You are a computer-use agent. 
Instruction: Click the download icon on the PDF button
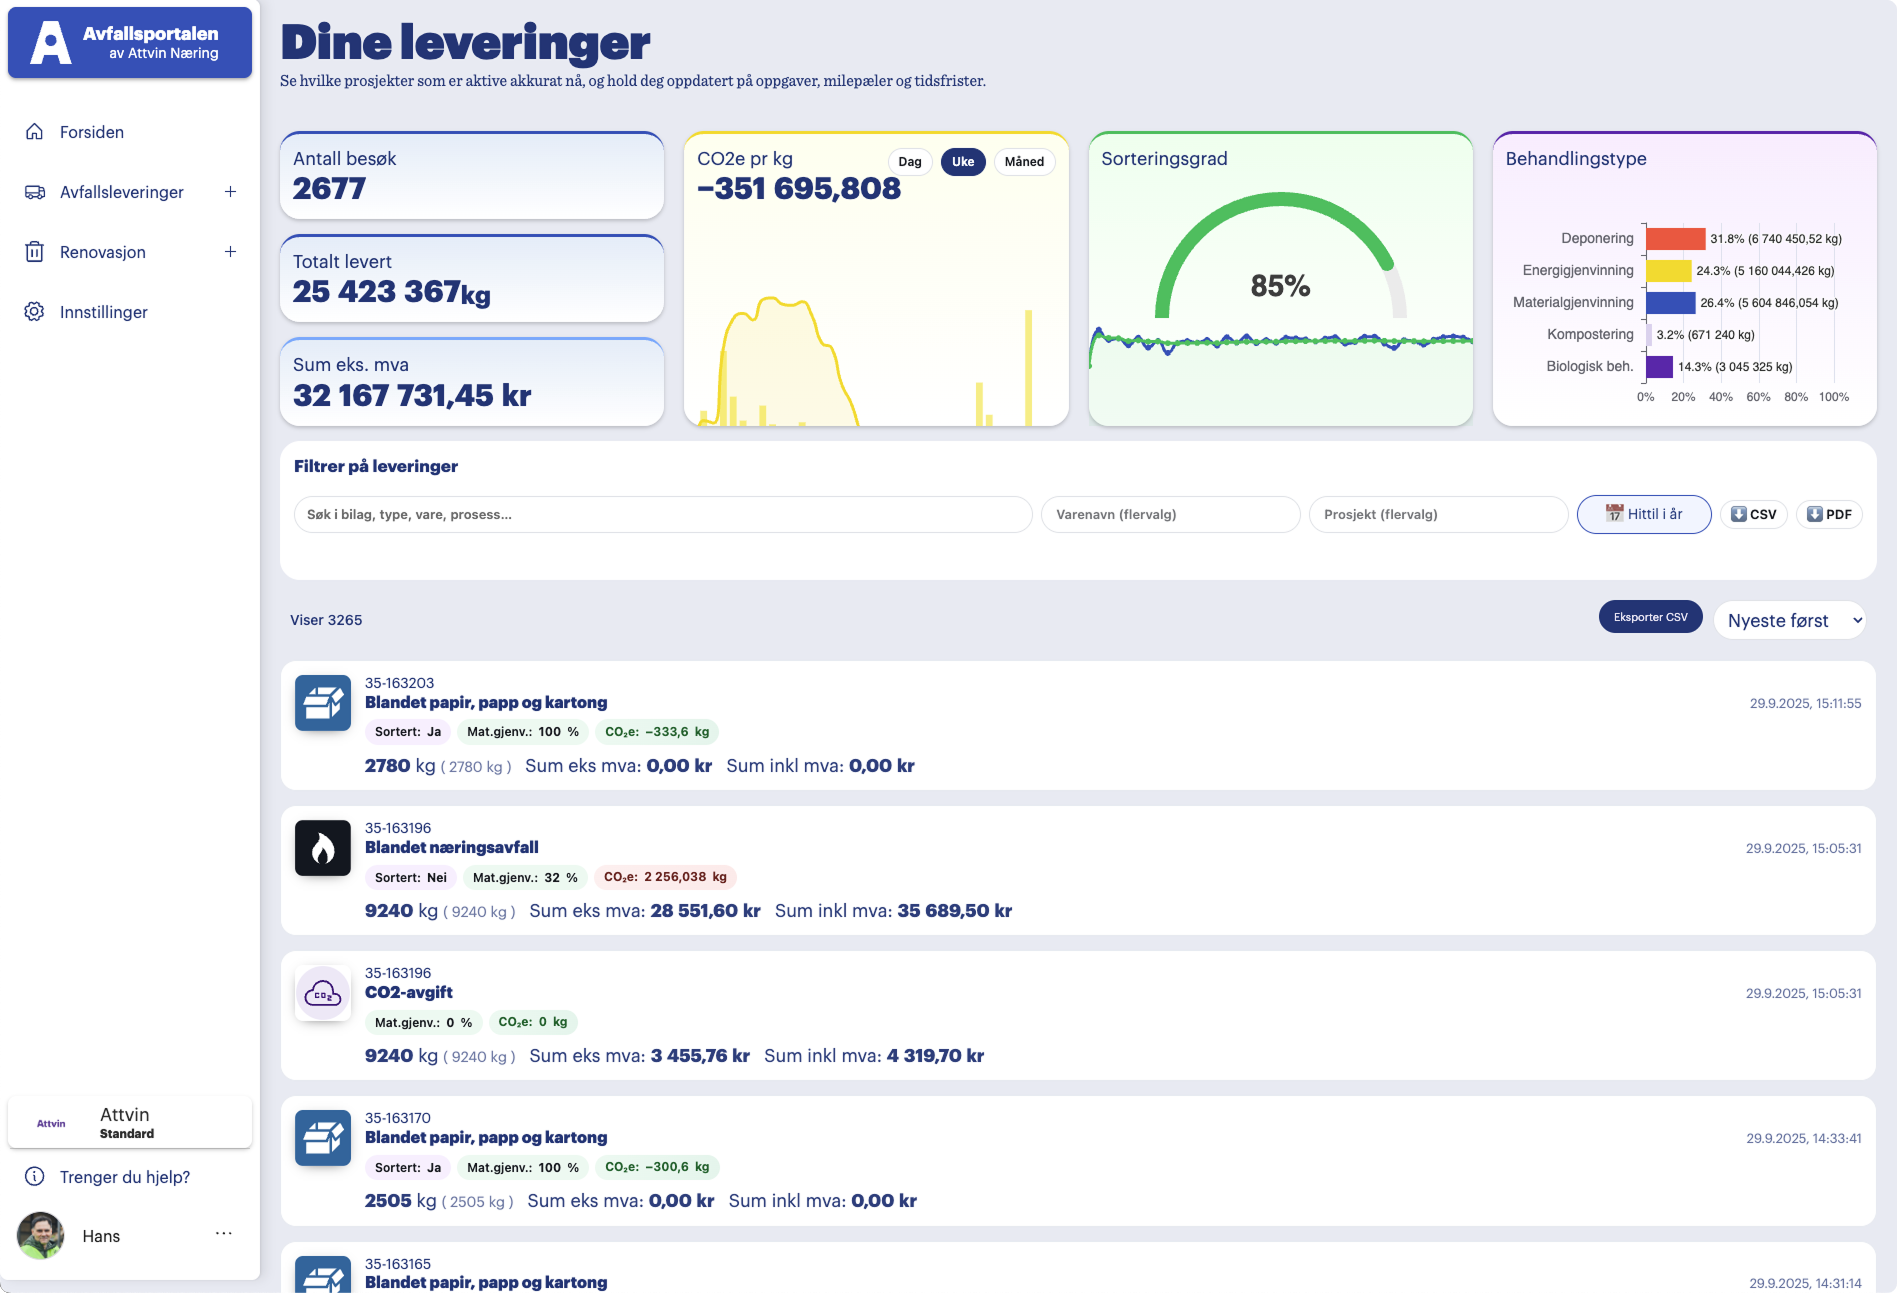[x=1815, y=514]
